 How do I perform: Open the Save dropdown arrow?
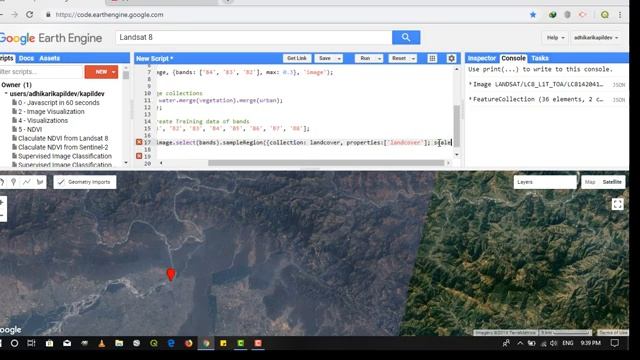click(339, 58)
